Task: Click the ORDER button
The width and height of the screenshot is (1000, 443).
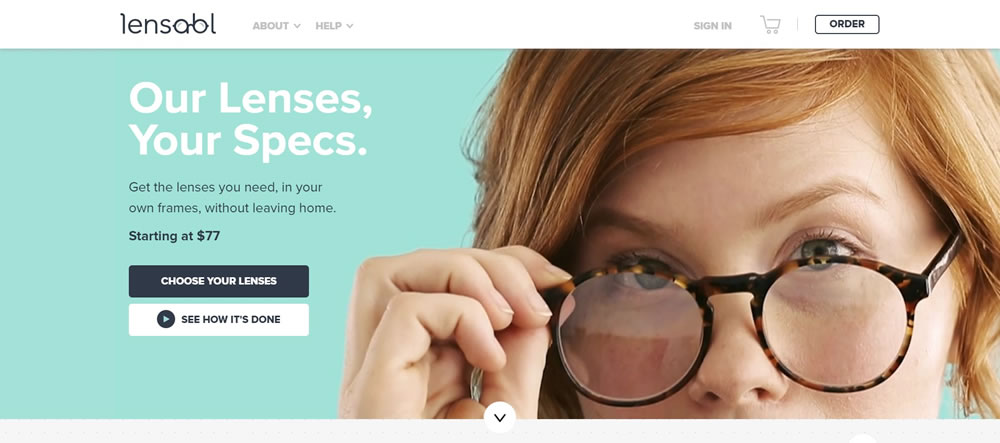Action: pos(847,24)
